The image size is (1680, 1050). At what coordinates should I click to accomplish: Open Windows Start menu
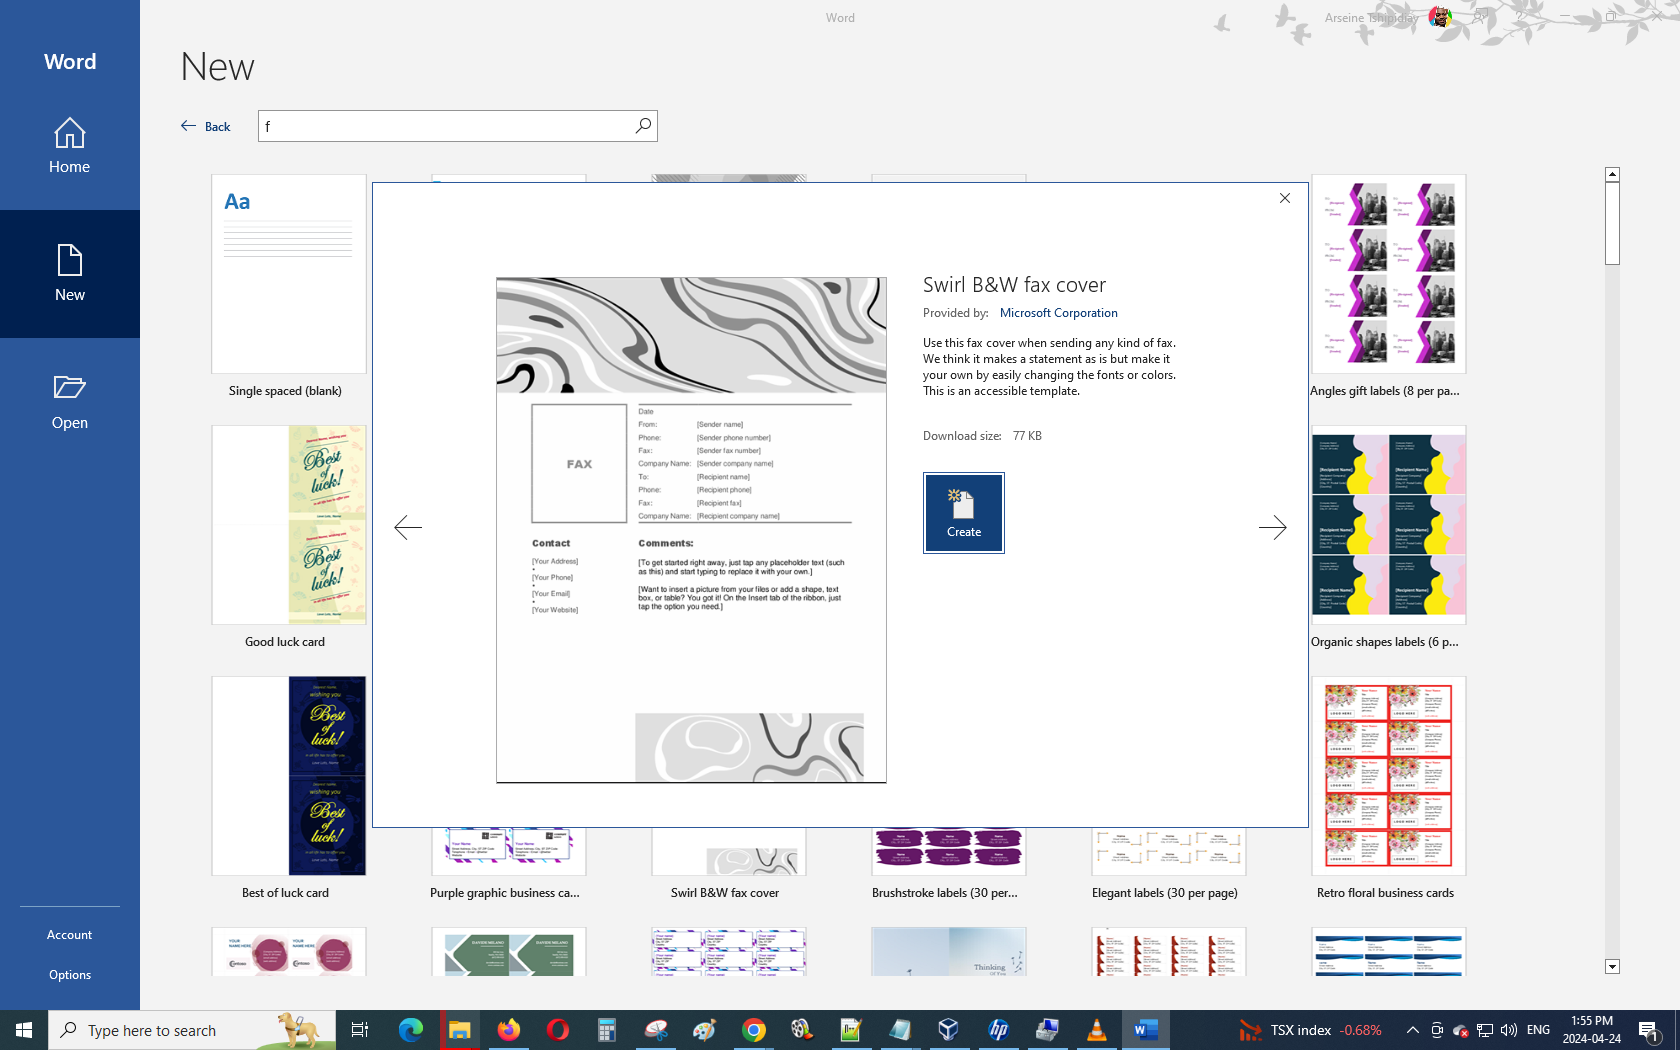(24, 1030)
